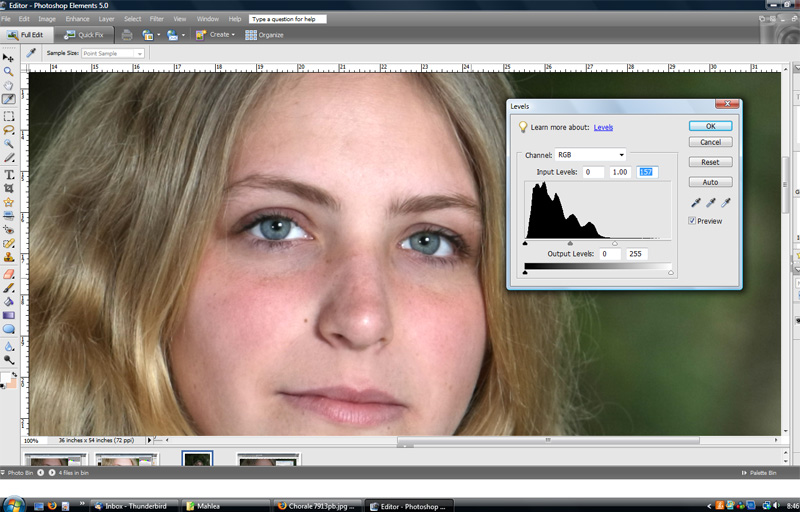This screenshot has height=512, width=800.
Task: Click the Output Levels 255 field
Action: coord(636,253)
